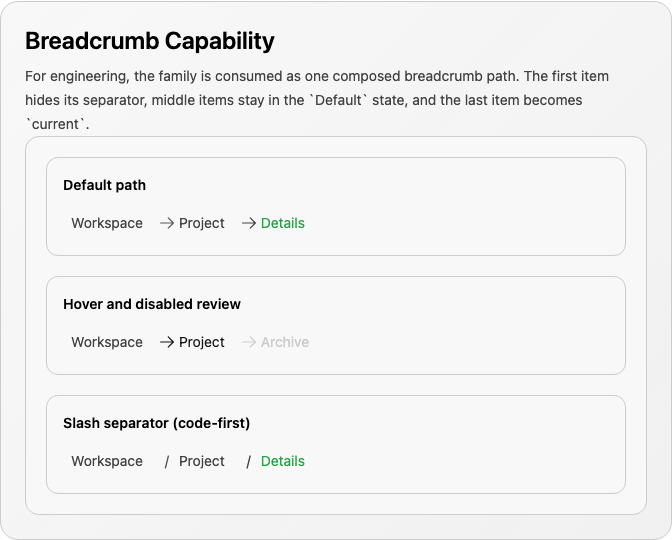Open Project in the Slash separator breadcrumb
This screenshot has width=672, height=540.
pos(201,461)
